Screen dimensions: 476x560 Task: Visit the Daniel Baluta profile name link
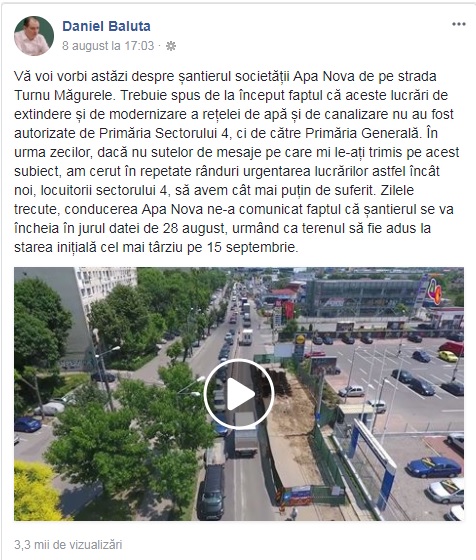point(106,26)
